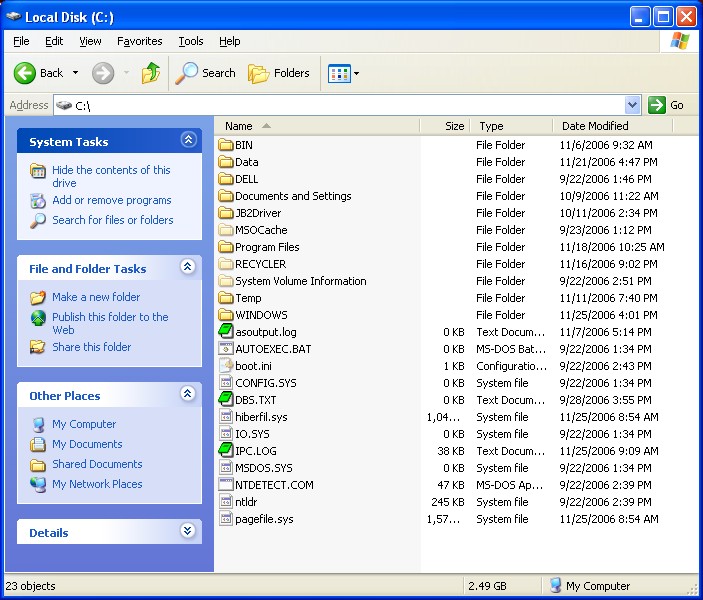Open the Back history dropdown arrow
The image size is (703, 600).
[75, 73]
